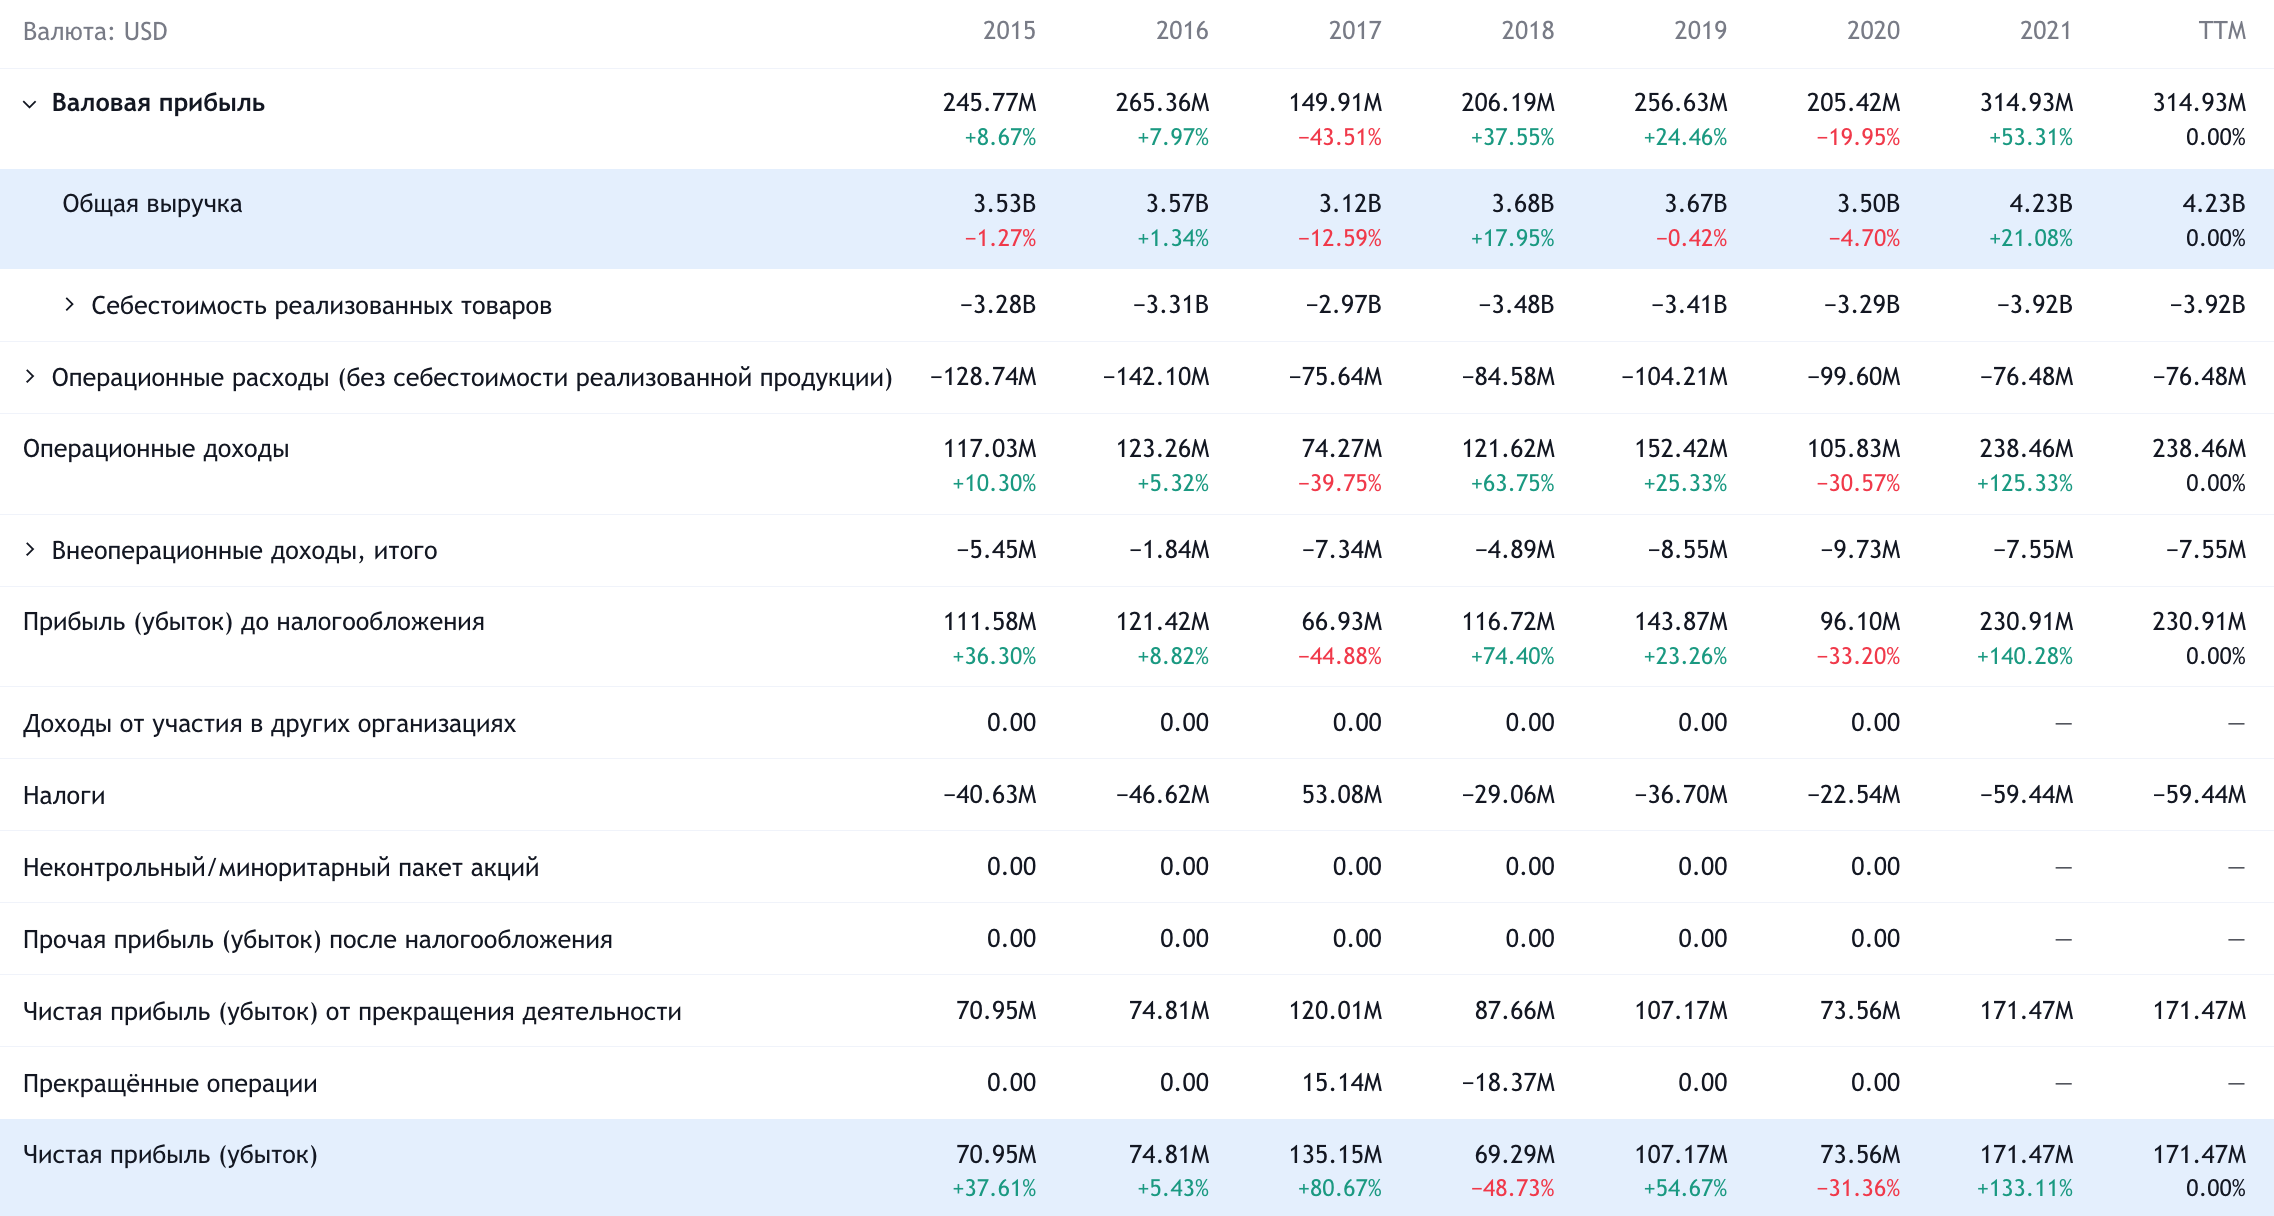Image resolution: width=2274 pixels, height=1216 pixels.
Task: Click discontinued operations value −18.37M
Action: pos(1508,1083)
